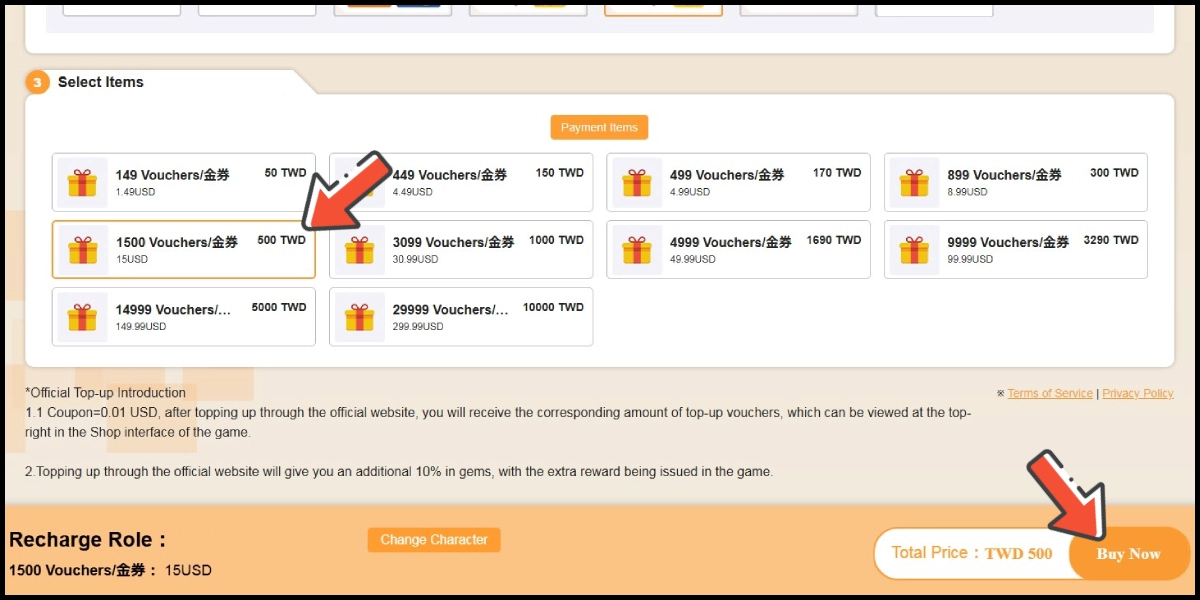1200x600 pixels.
Task: Click the gift icon for 499 Vouchers
Action: 637,183
